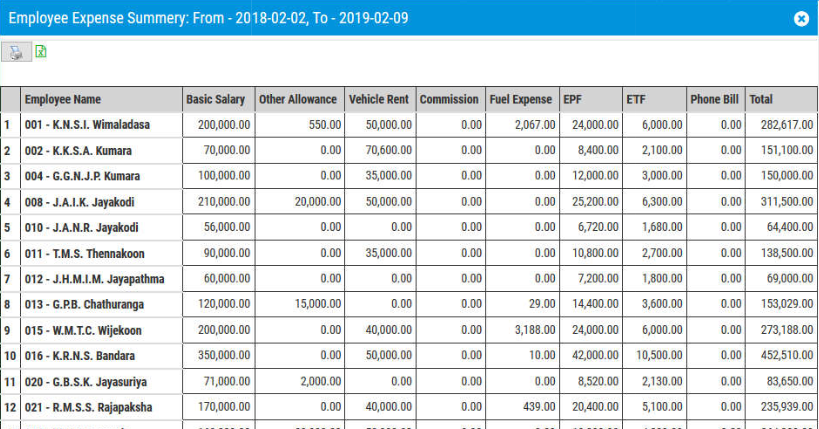Click the 452,510.00 total cell

[x=779, y=356]
